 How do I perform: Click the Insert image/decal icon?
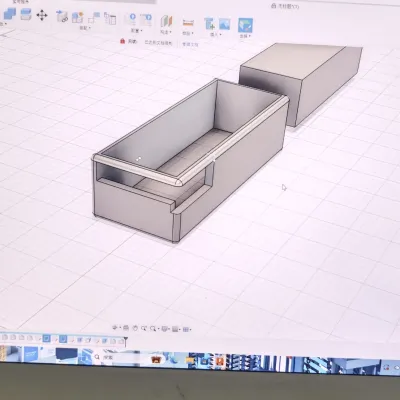(225, 24)
